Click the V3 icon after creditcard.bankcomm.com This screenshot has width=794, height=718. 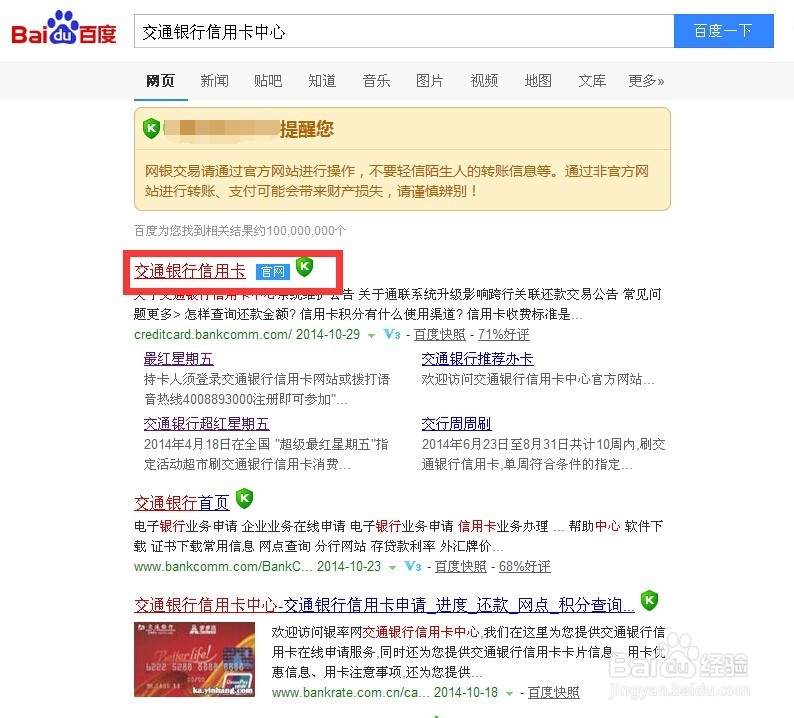[392, 334]
